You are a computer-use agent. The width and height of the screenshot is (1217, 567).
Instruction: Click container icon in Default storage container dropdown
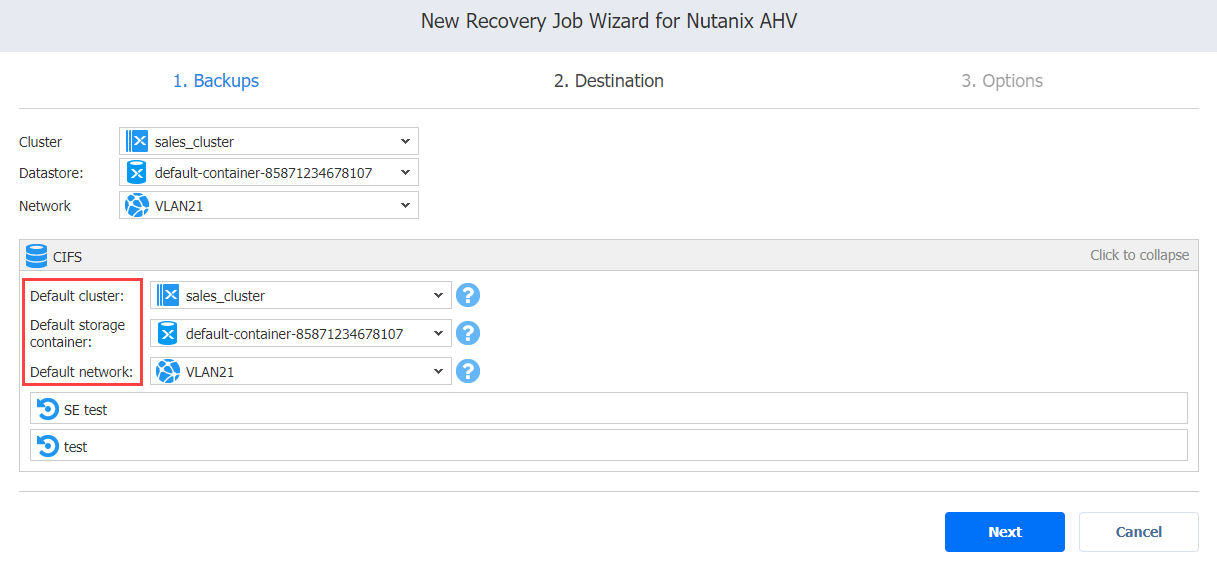pos(168,333)
